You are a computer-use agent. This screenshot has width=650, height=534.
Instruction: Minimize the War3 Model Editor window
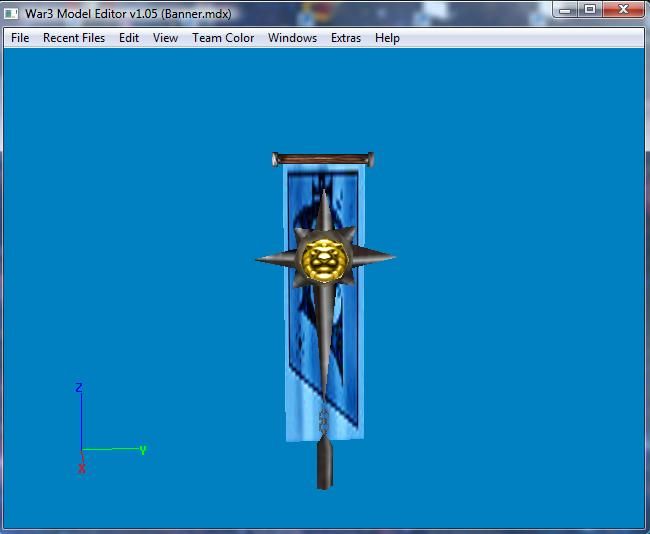pyautogui.click(x=565, y=10)
